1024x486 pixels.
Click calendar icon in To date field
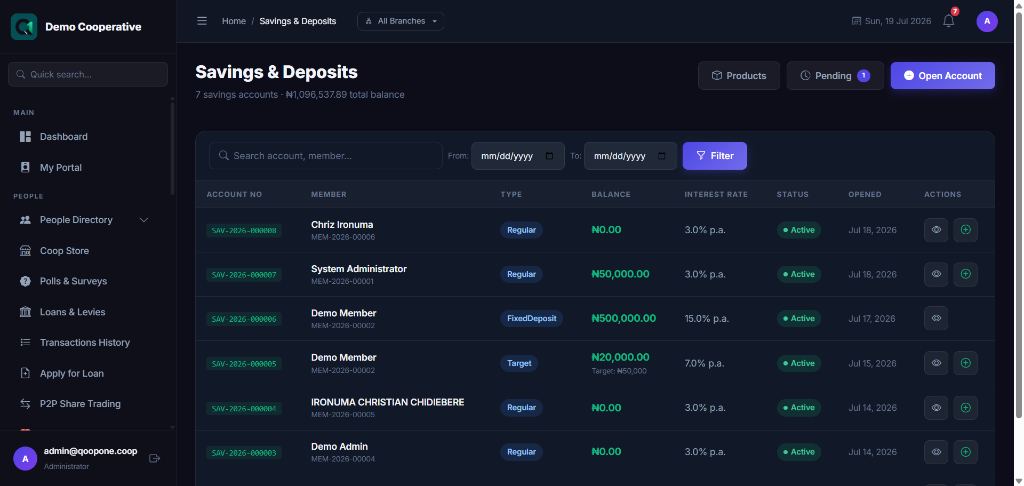[662, 156]
